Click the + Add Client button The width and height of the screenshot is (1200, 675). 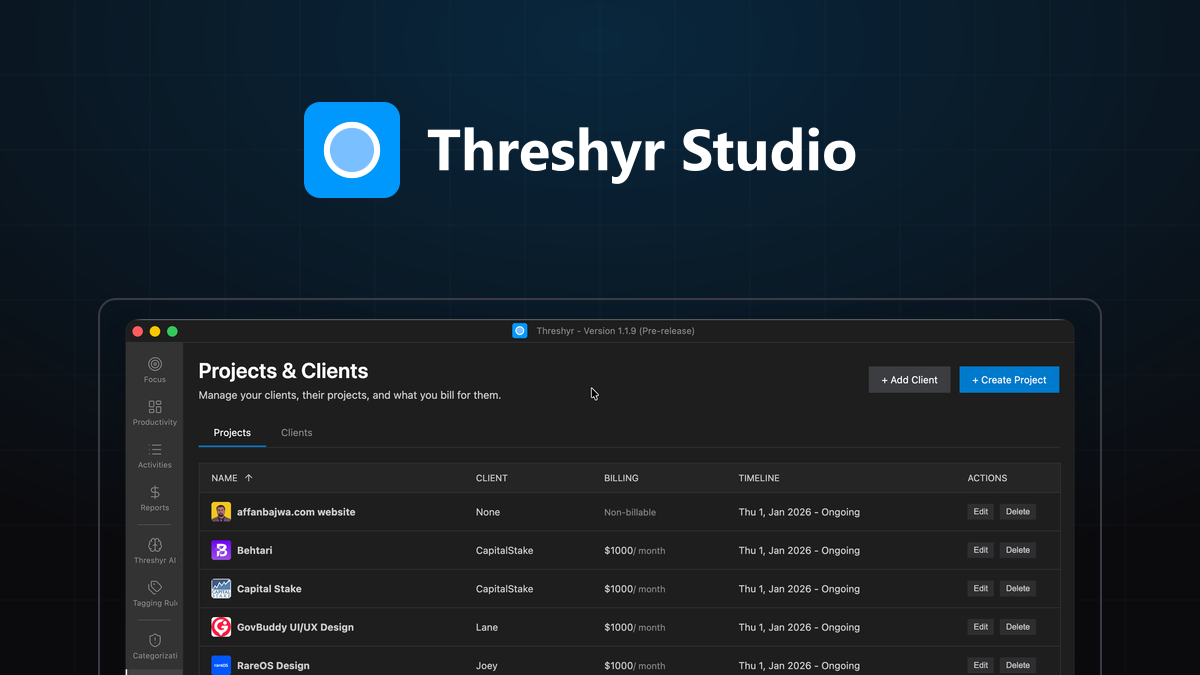(x=909, y=380)
